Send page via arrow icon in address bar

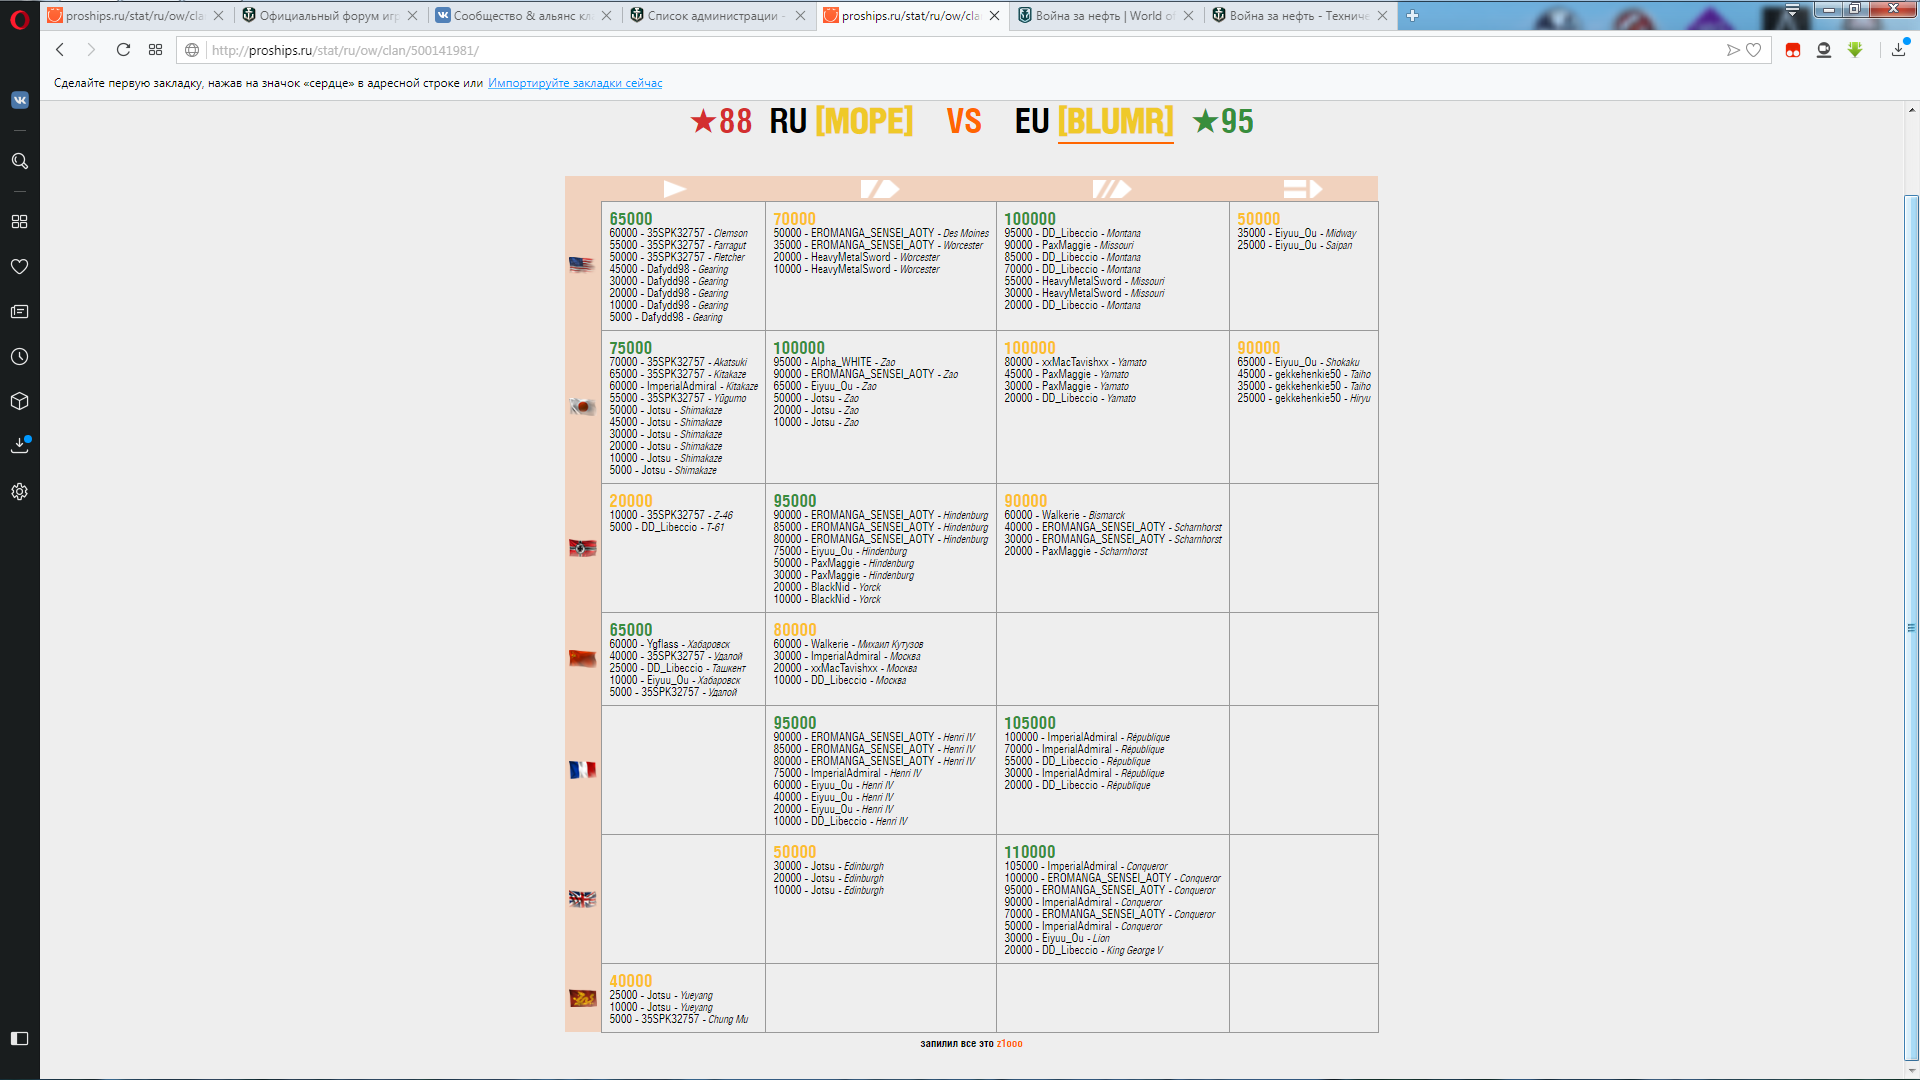1733,50
